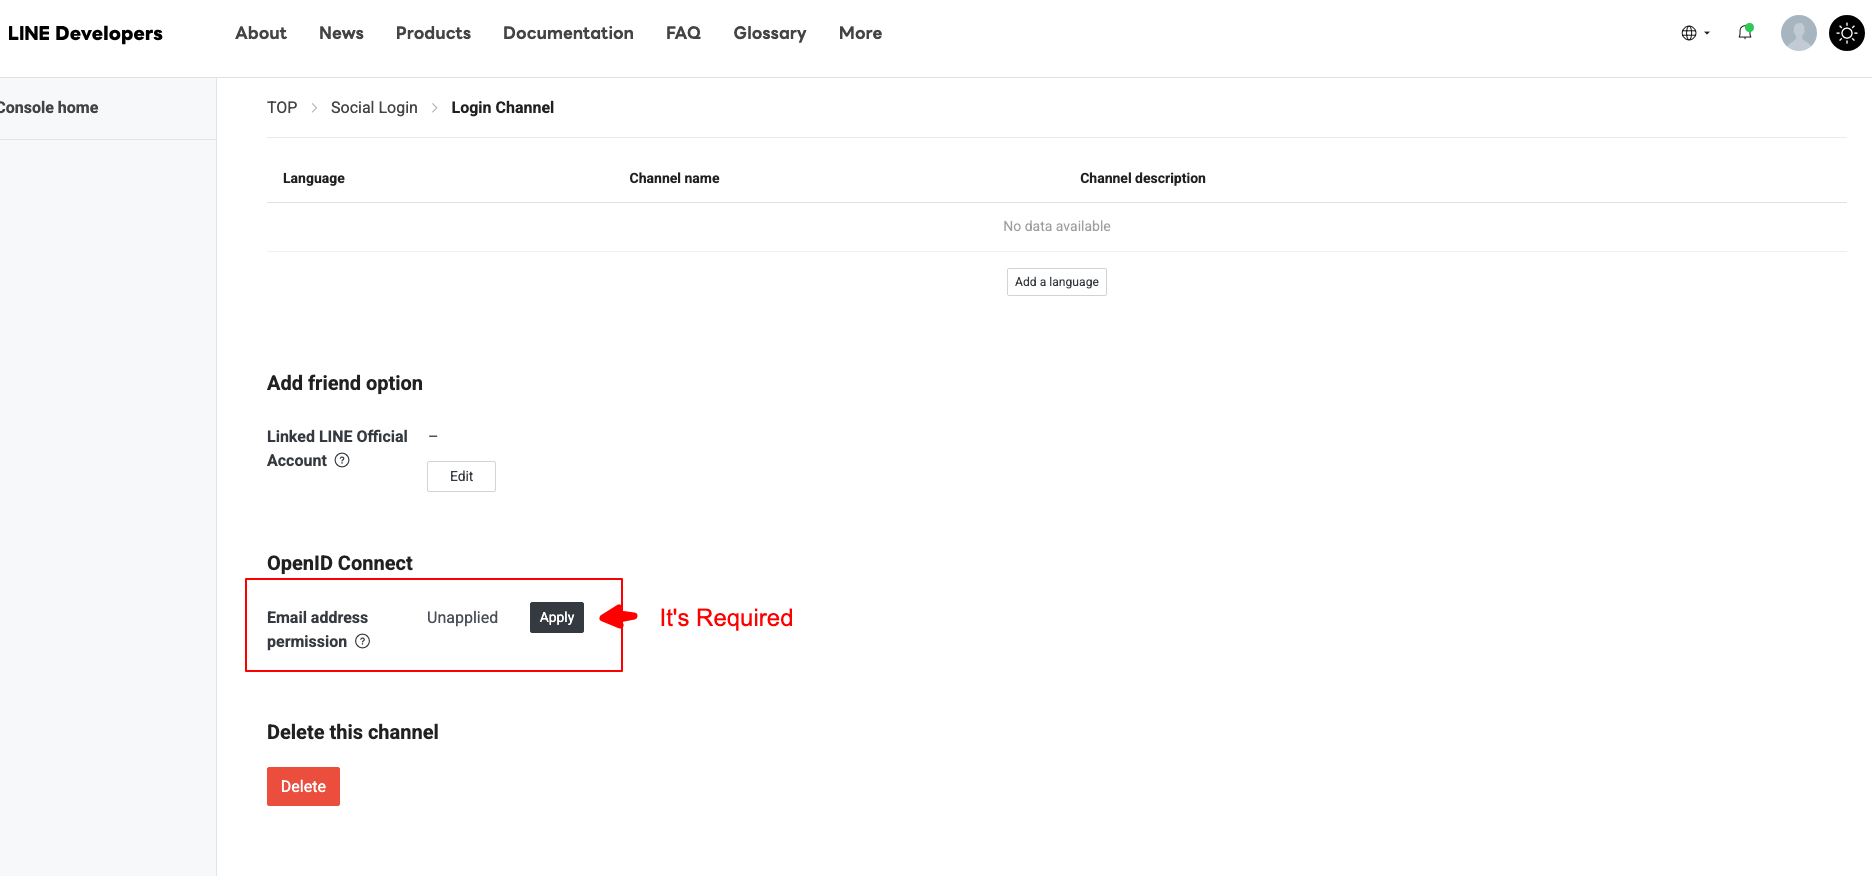
Task: Edit the Linked LINE Official Account
Action: coord(461,476)
